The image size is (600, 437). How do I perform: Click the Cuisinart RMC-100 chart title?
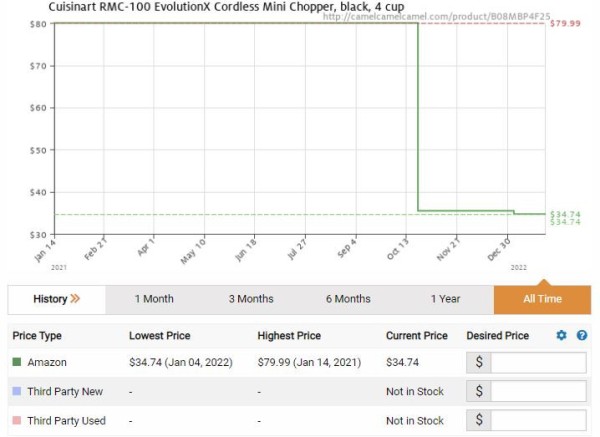[226, 7]
